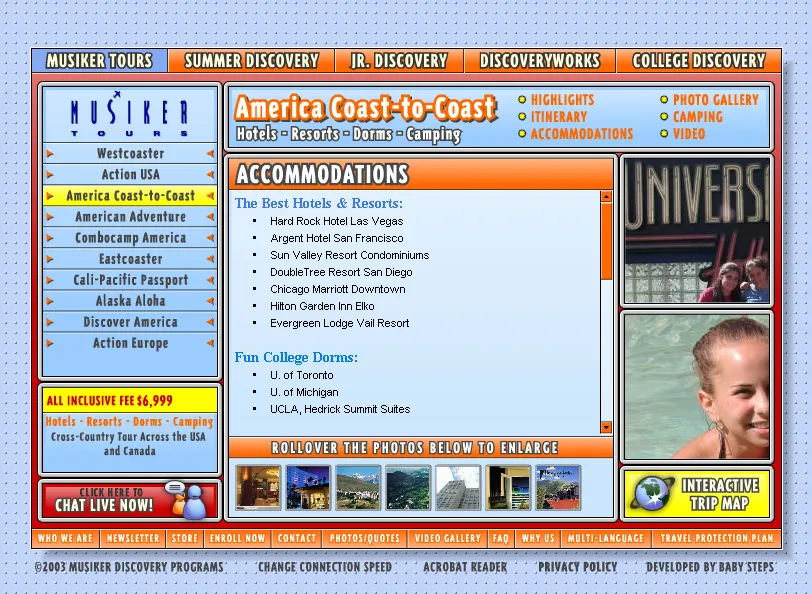The height and width of the screenshot is (594, 812).
Task: Open the Video Gallery link
Action: pyautogui.click(x=447, y=539)
